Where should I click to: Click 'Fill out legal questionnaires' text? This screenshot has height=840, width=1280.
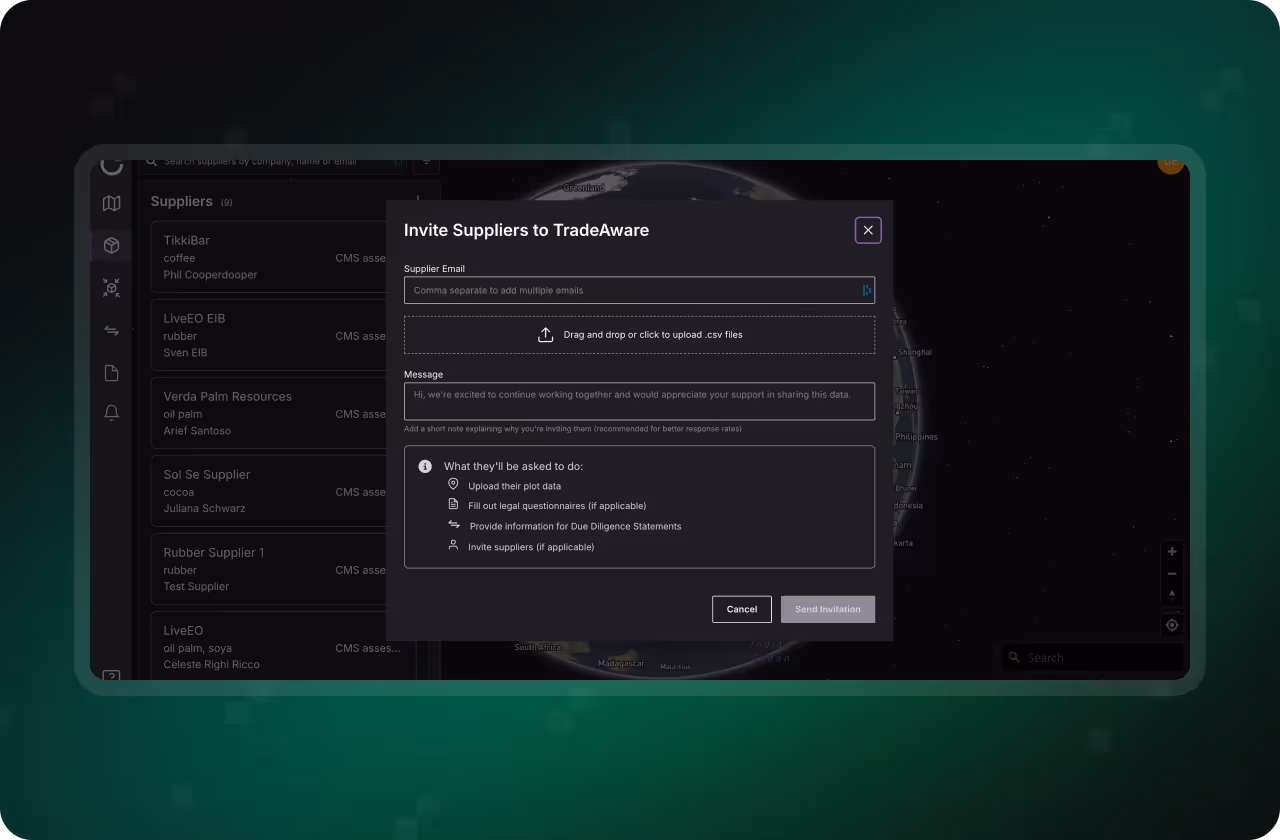[557, 506]
